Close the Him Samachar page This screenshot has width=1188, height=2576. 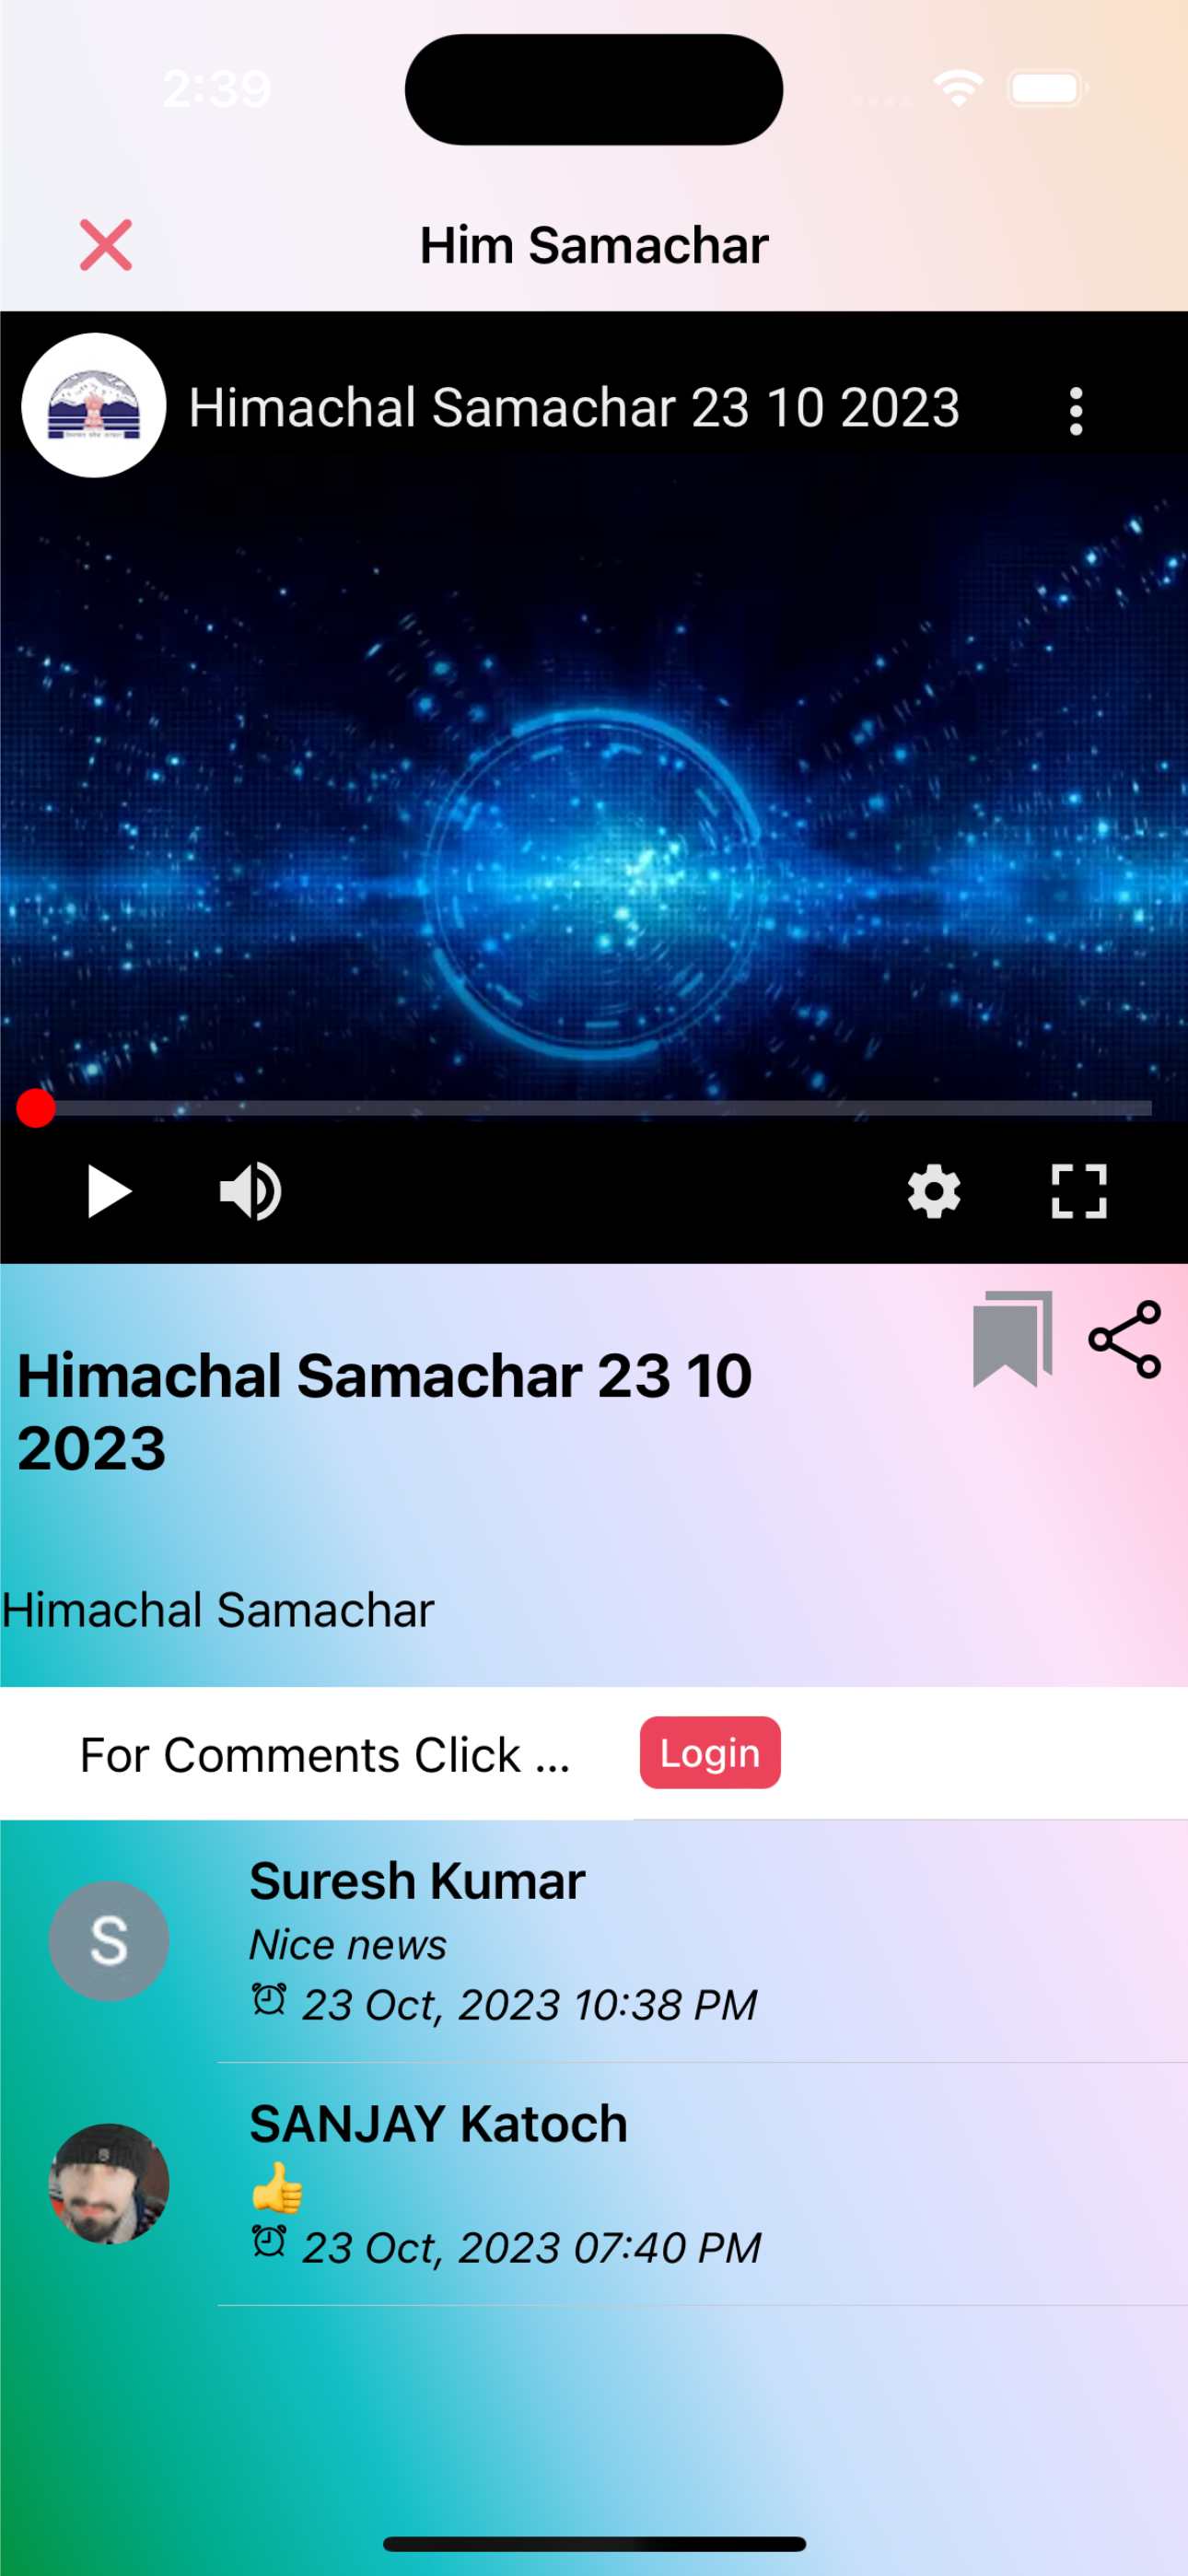pyautogui.click(x=106, y=245)
